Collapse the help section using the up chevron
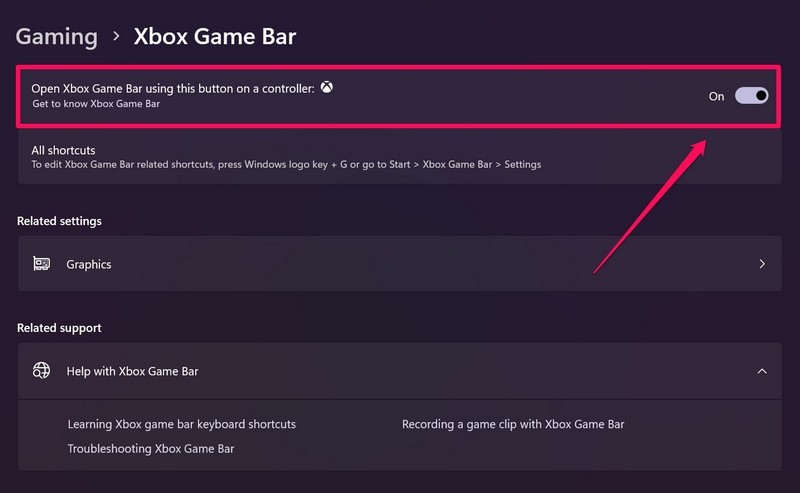Image resolution: width=800 pixels, height=493 pixels. tap(762, 371)
